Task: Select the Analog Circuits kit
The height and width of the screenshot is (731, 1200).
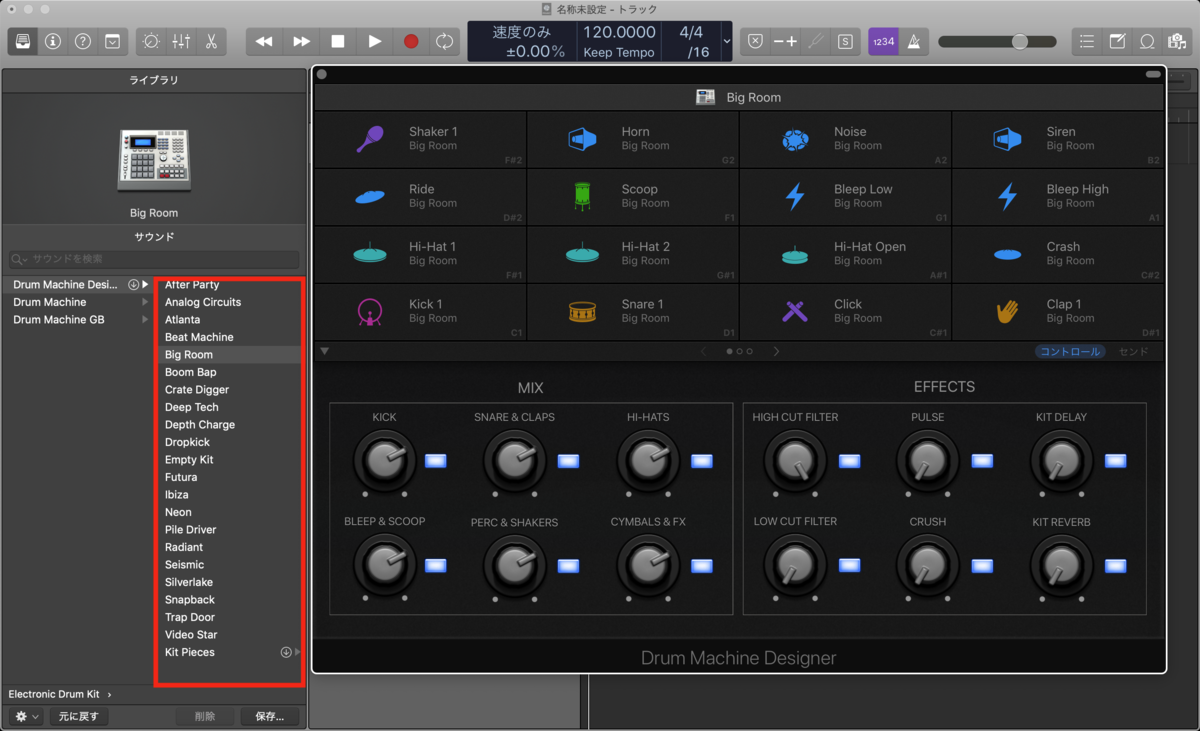Action: (x=203, y=302)
